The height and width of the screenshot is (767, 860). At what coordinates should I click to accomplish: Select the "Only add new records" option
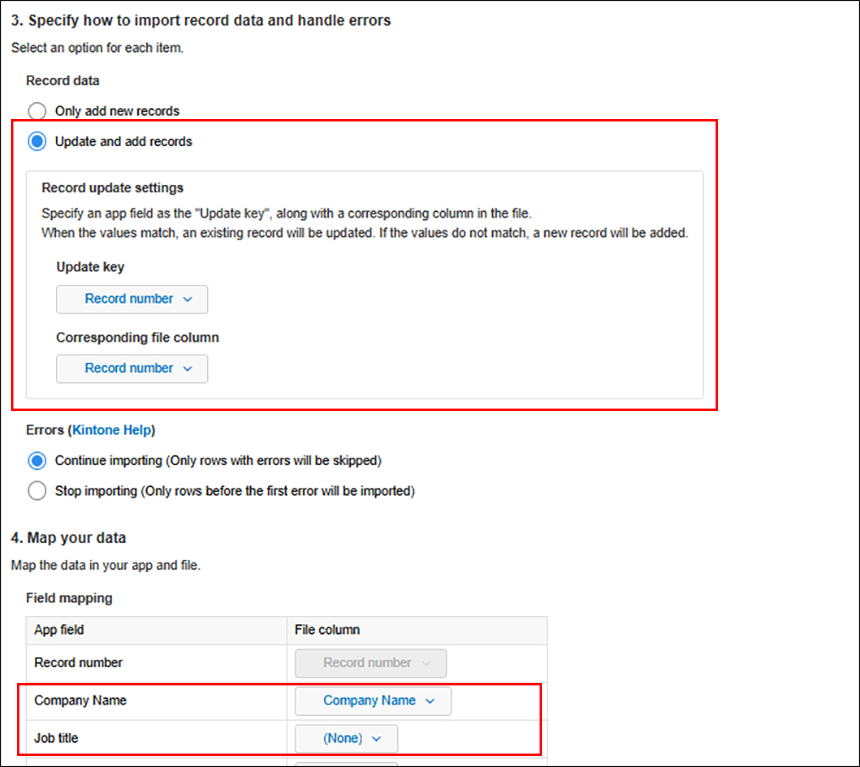37,111
